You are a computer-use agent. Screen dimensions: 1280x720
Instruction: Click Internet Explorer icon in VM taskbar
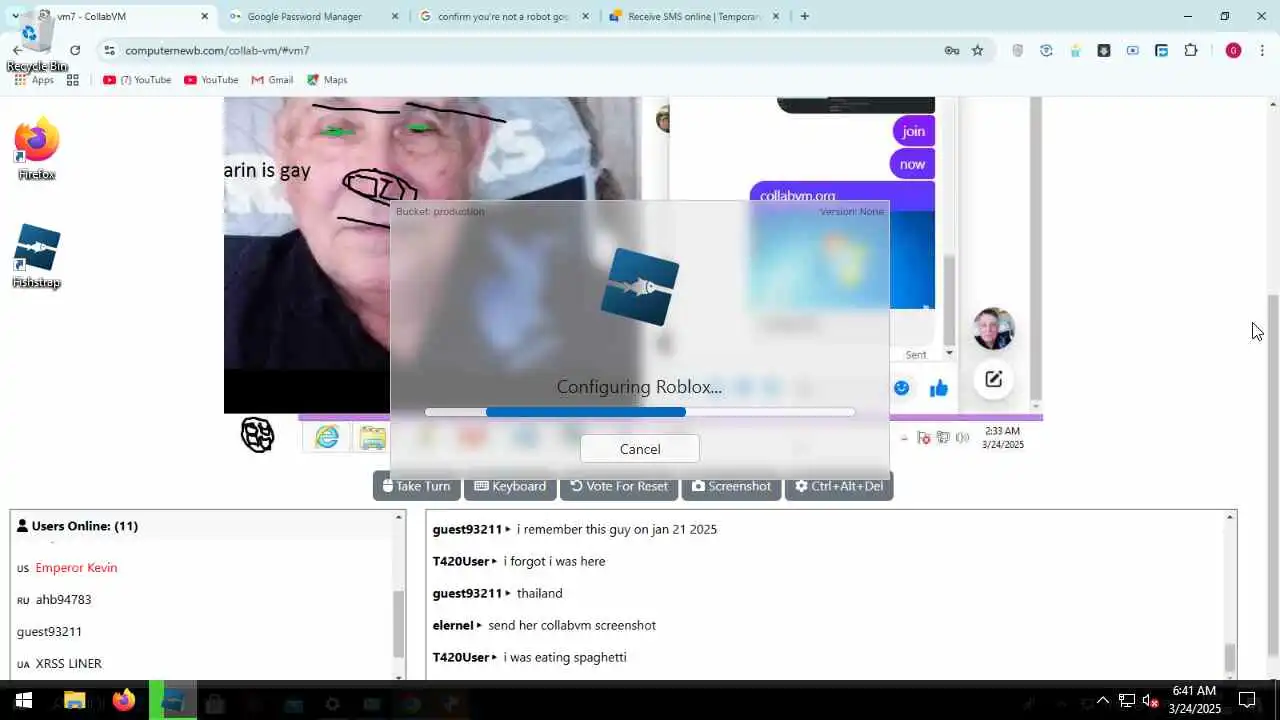click(327, 437)
